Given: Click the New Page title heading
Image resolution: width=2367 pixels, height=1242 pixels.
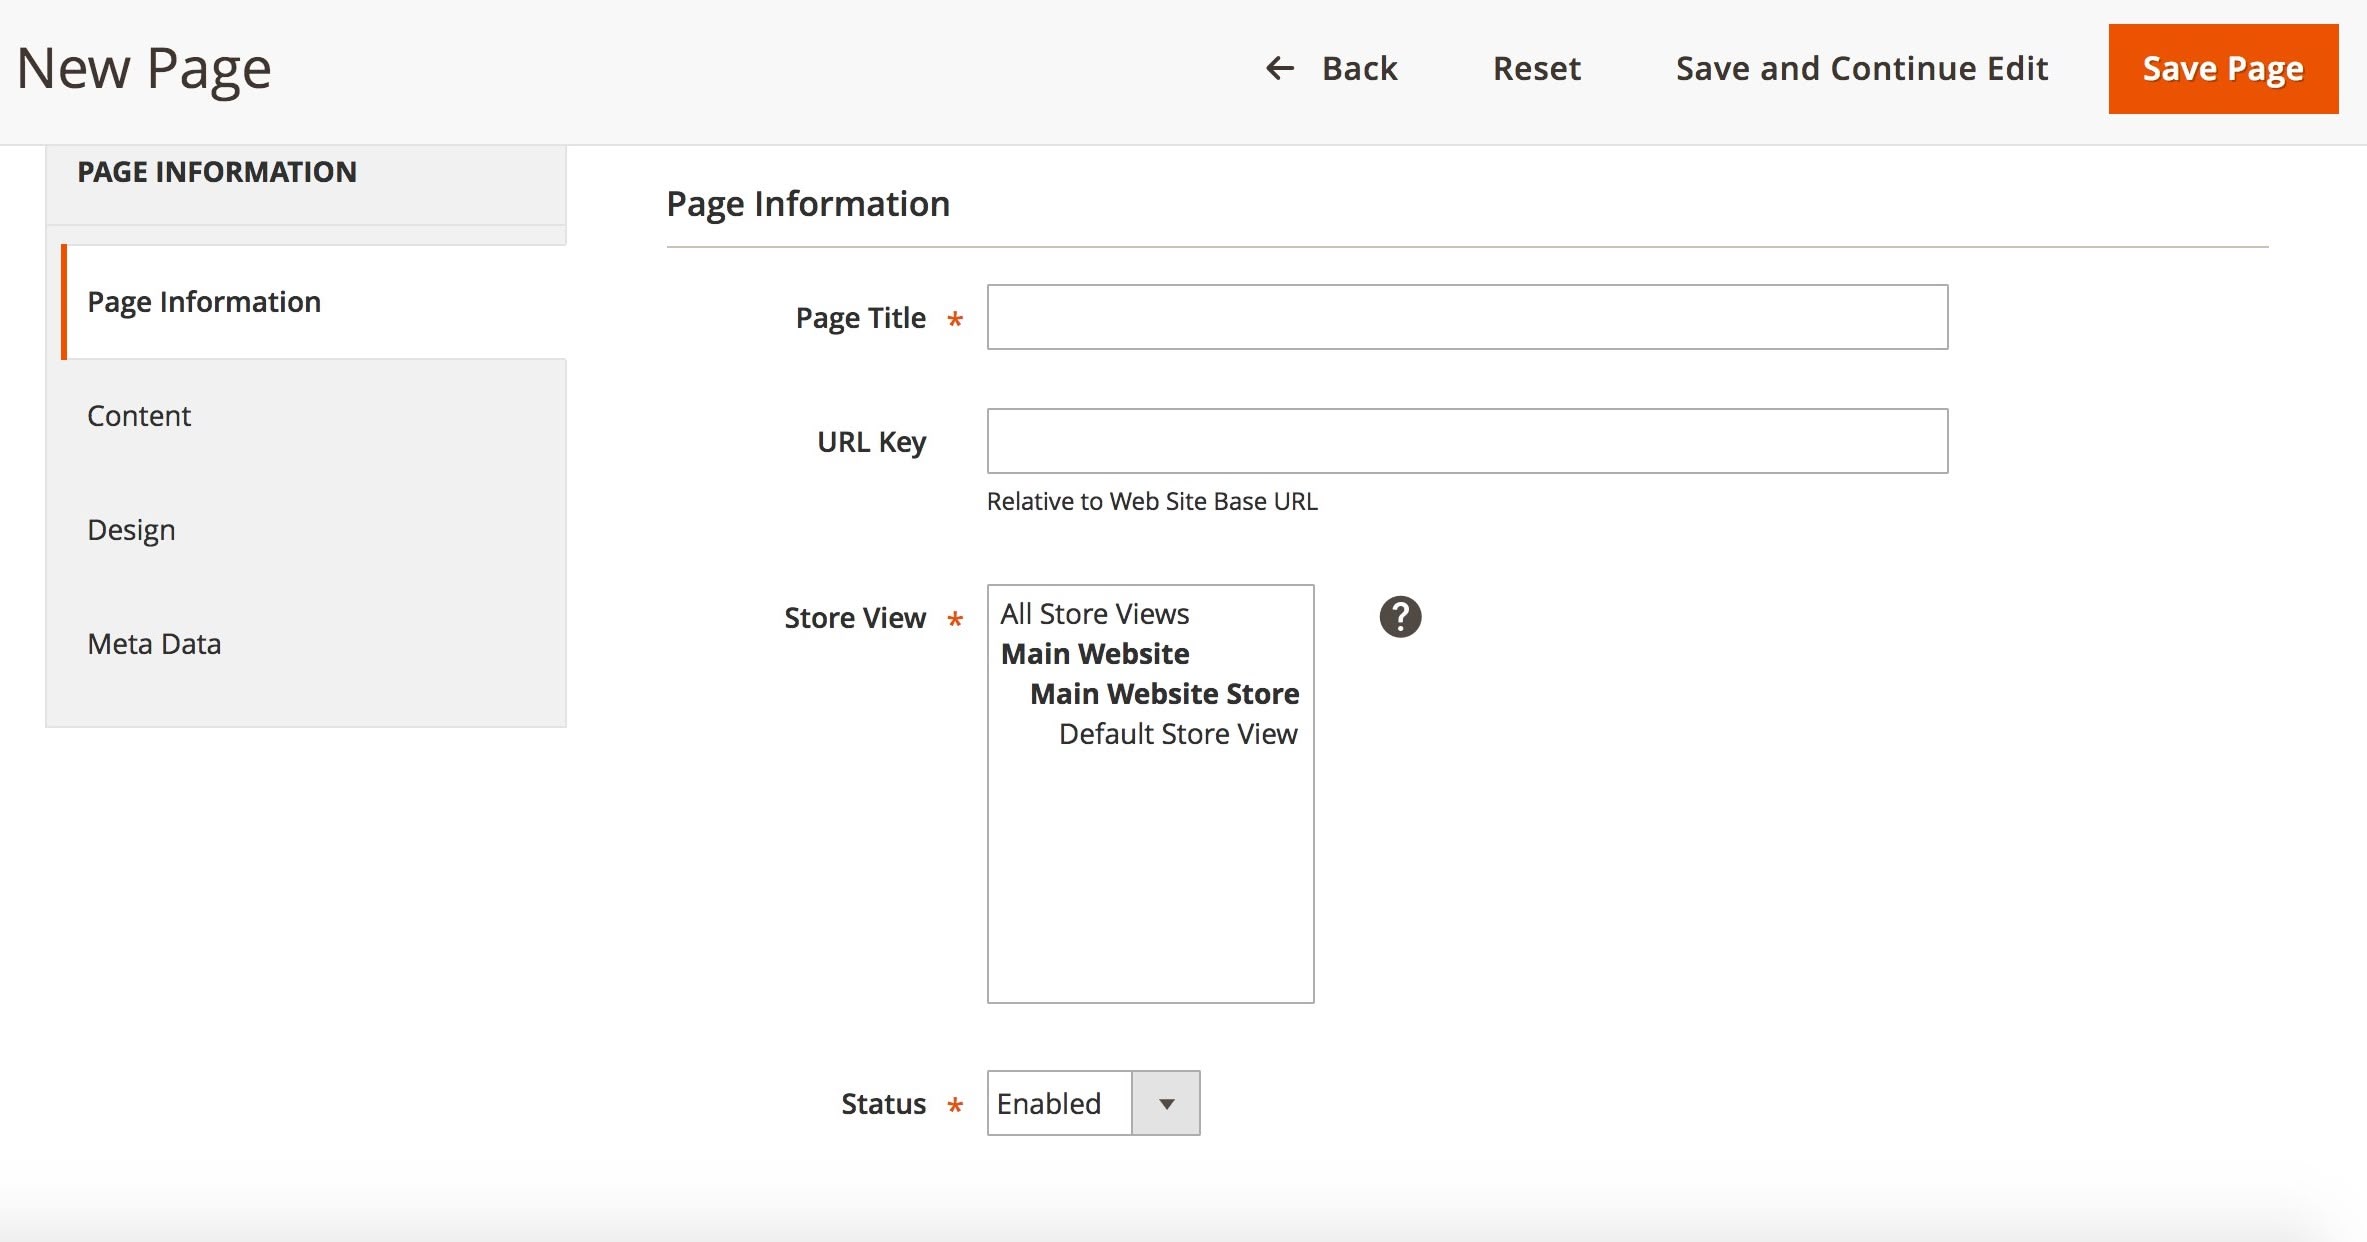Looking at the screenshot, I should tap(144, 69).
